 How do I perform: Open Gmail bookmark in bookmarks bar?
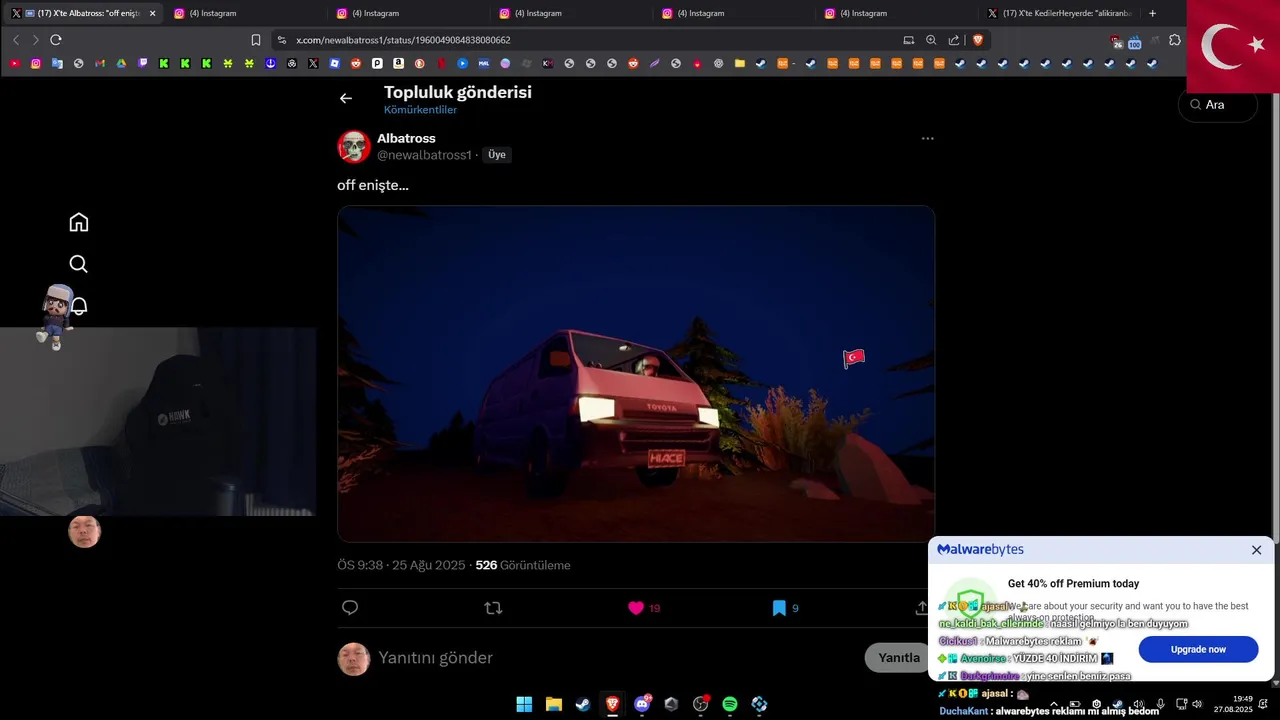tap(100, 63)
